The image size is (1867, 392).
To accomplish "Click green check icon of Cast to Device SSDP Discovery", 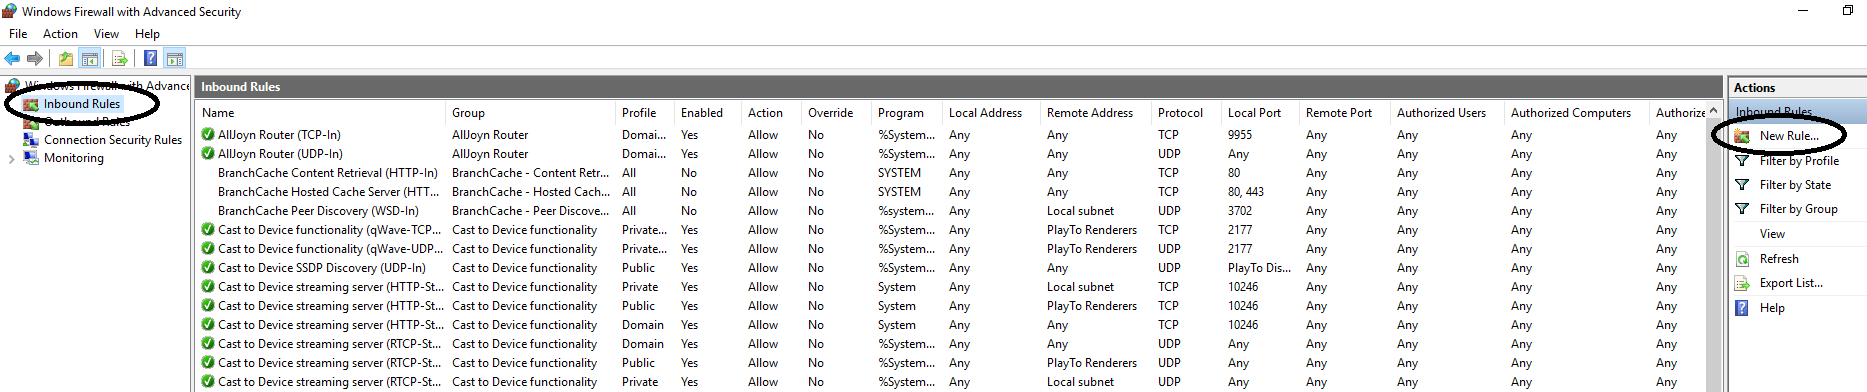I will point(208,267).
